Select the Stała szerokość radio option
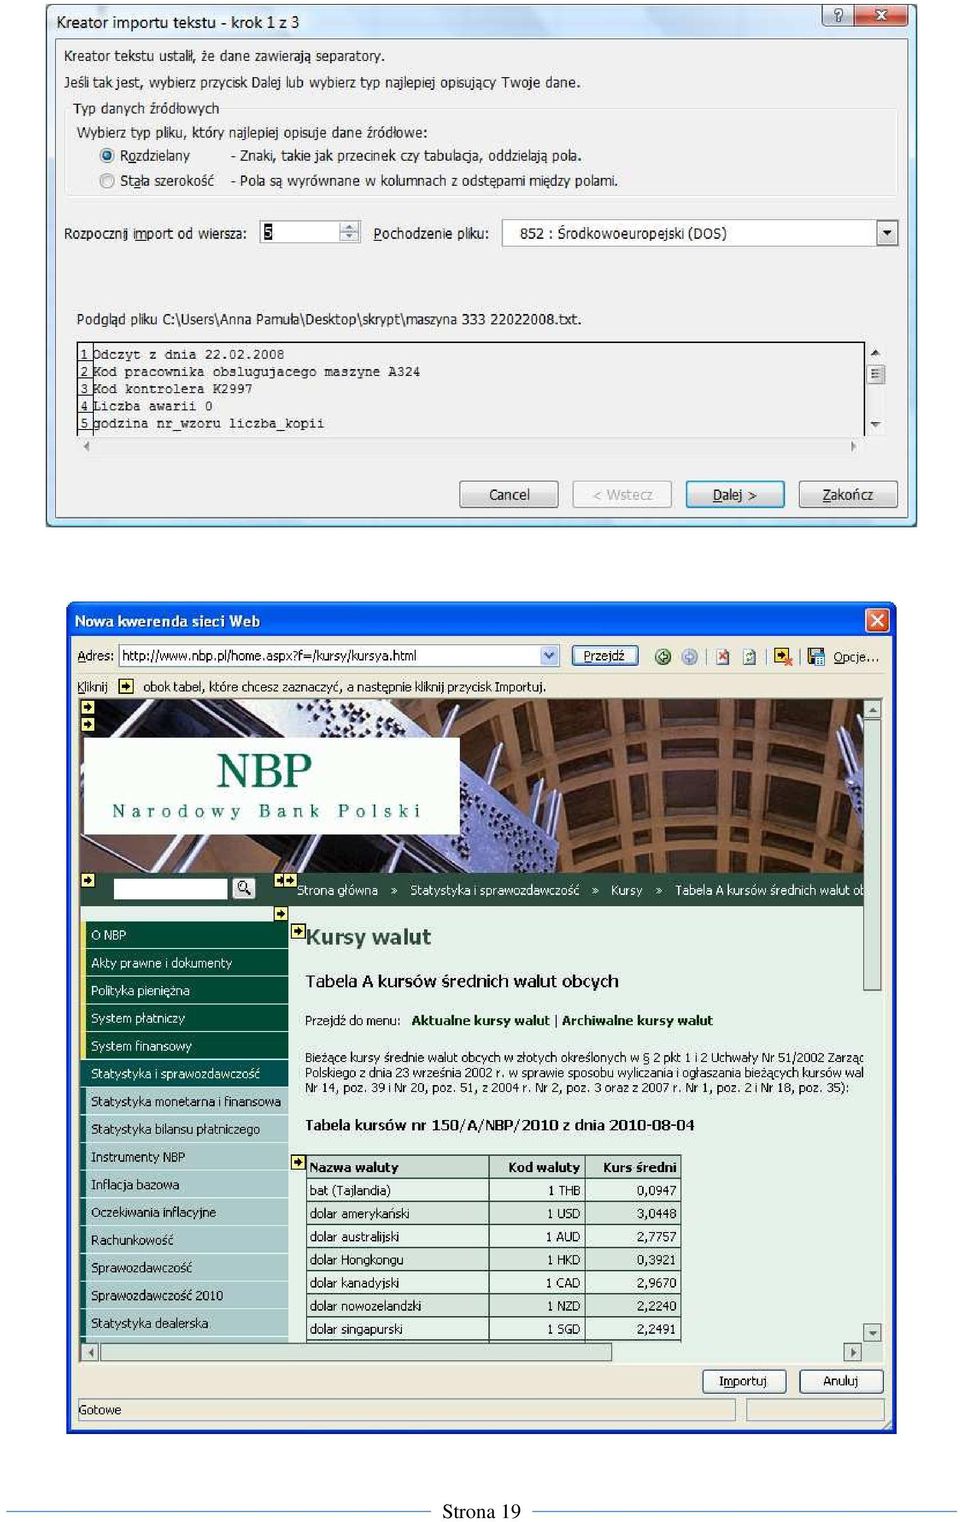This screenshot has width=960, height=1522. point(107,181)
